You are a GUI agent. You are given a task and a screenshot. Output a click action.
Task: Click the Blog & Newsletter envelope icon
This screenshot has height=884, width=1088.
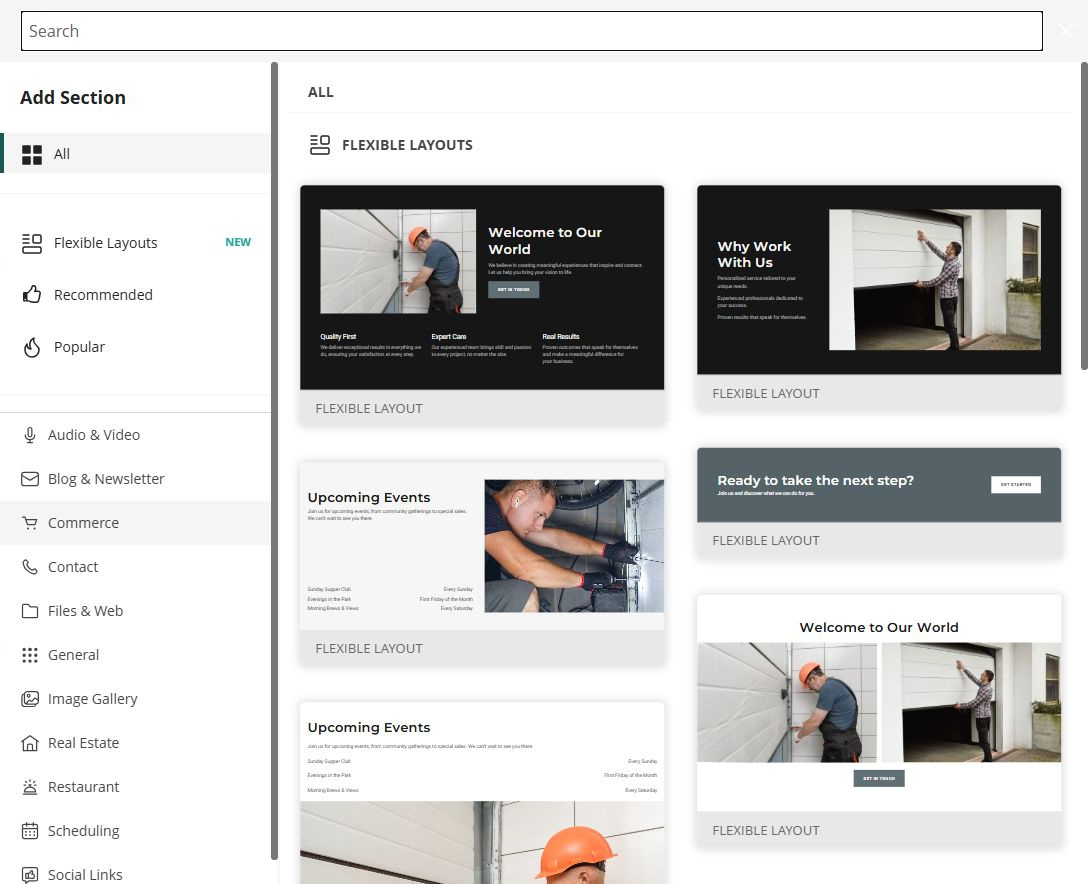coord(30,479)
